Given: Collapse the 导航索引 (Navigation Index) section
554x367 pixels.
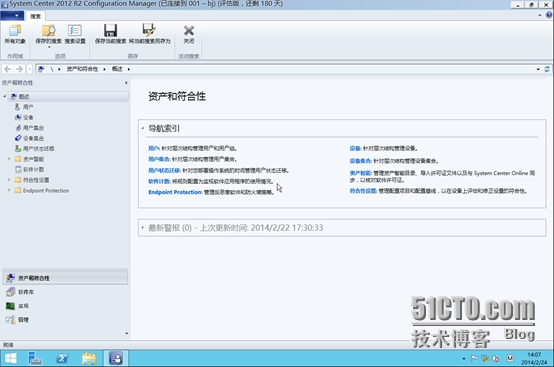Looking at the screenshot, I should tap(143, 128).
